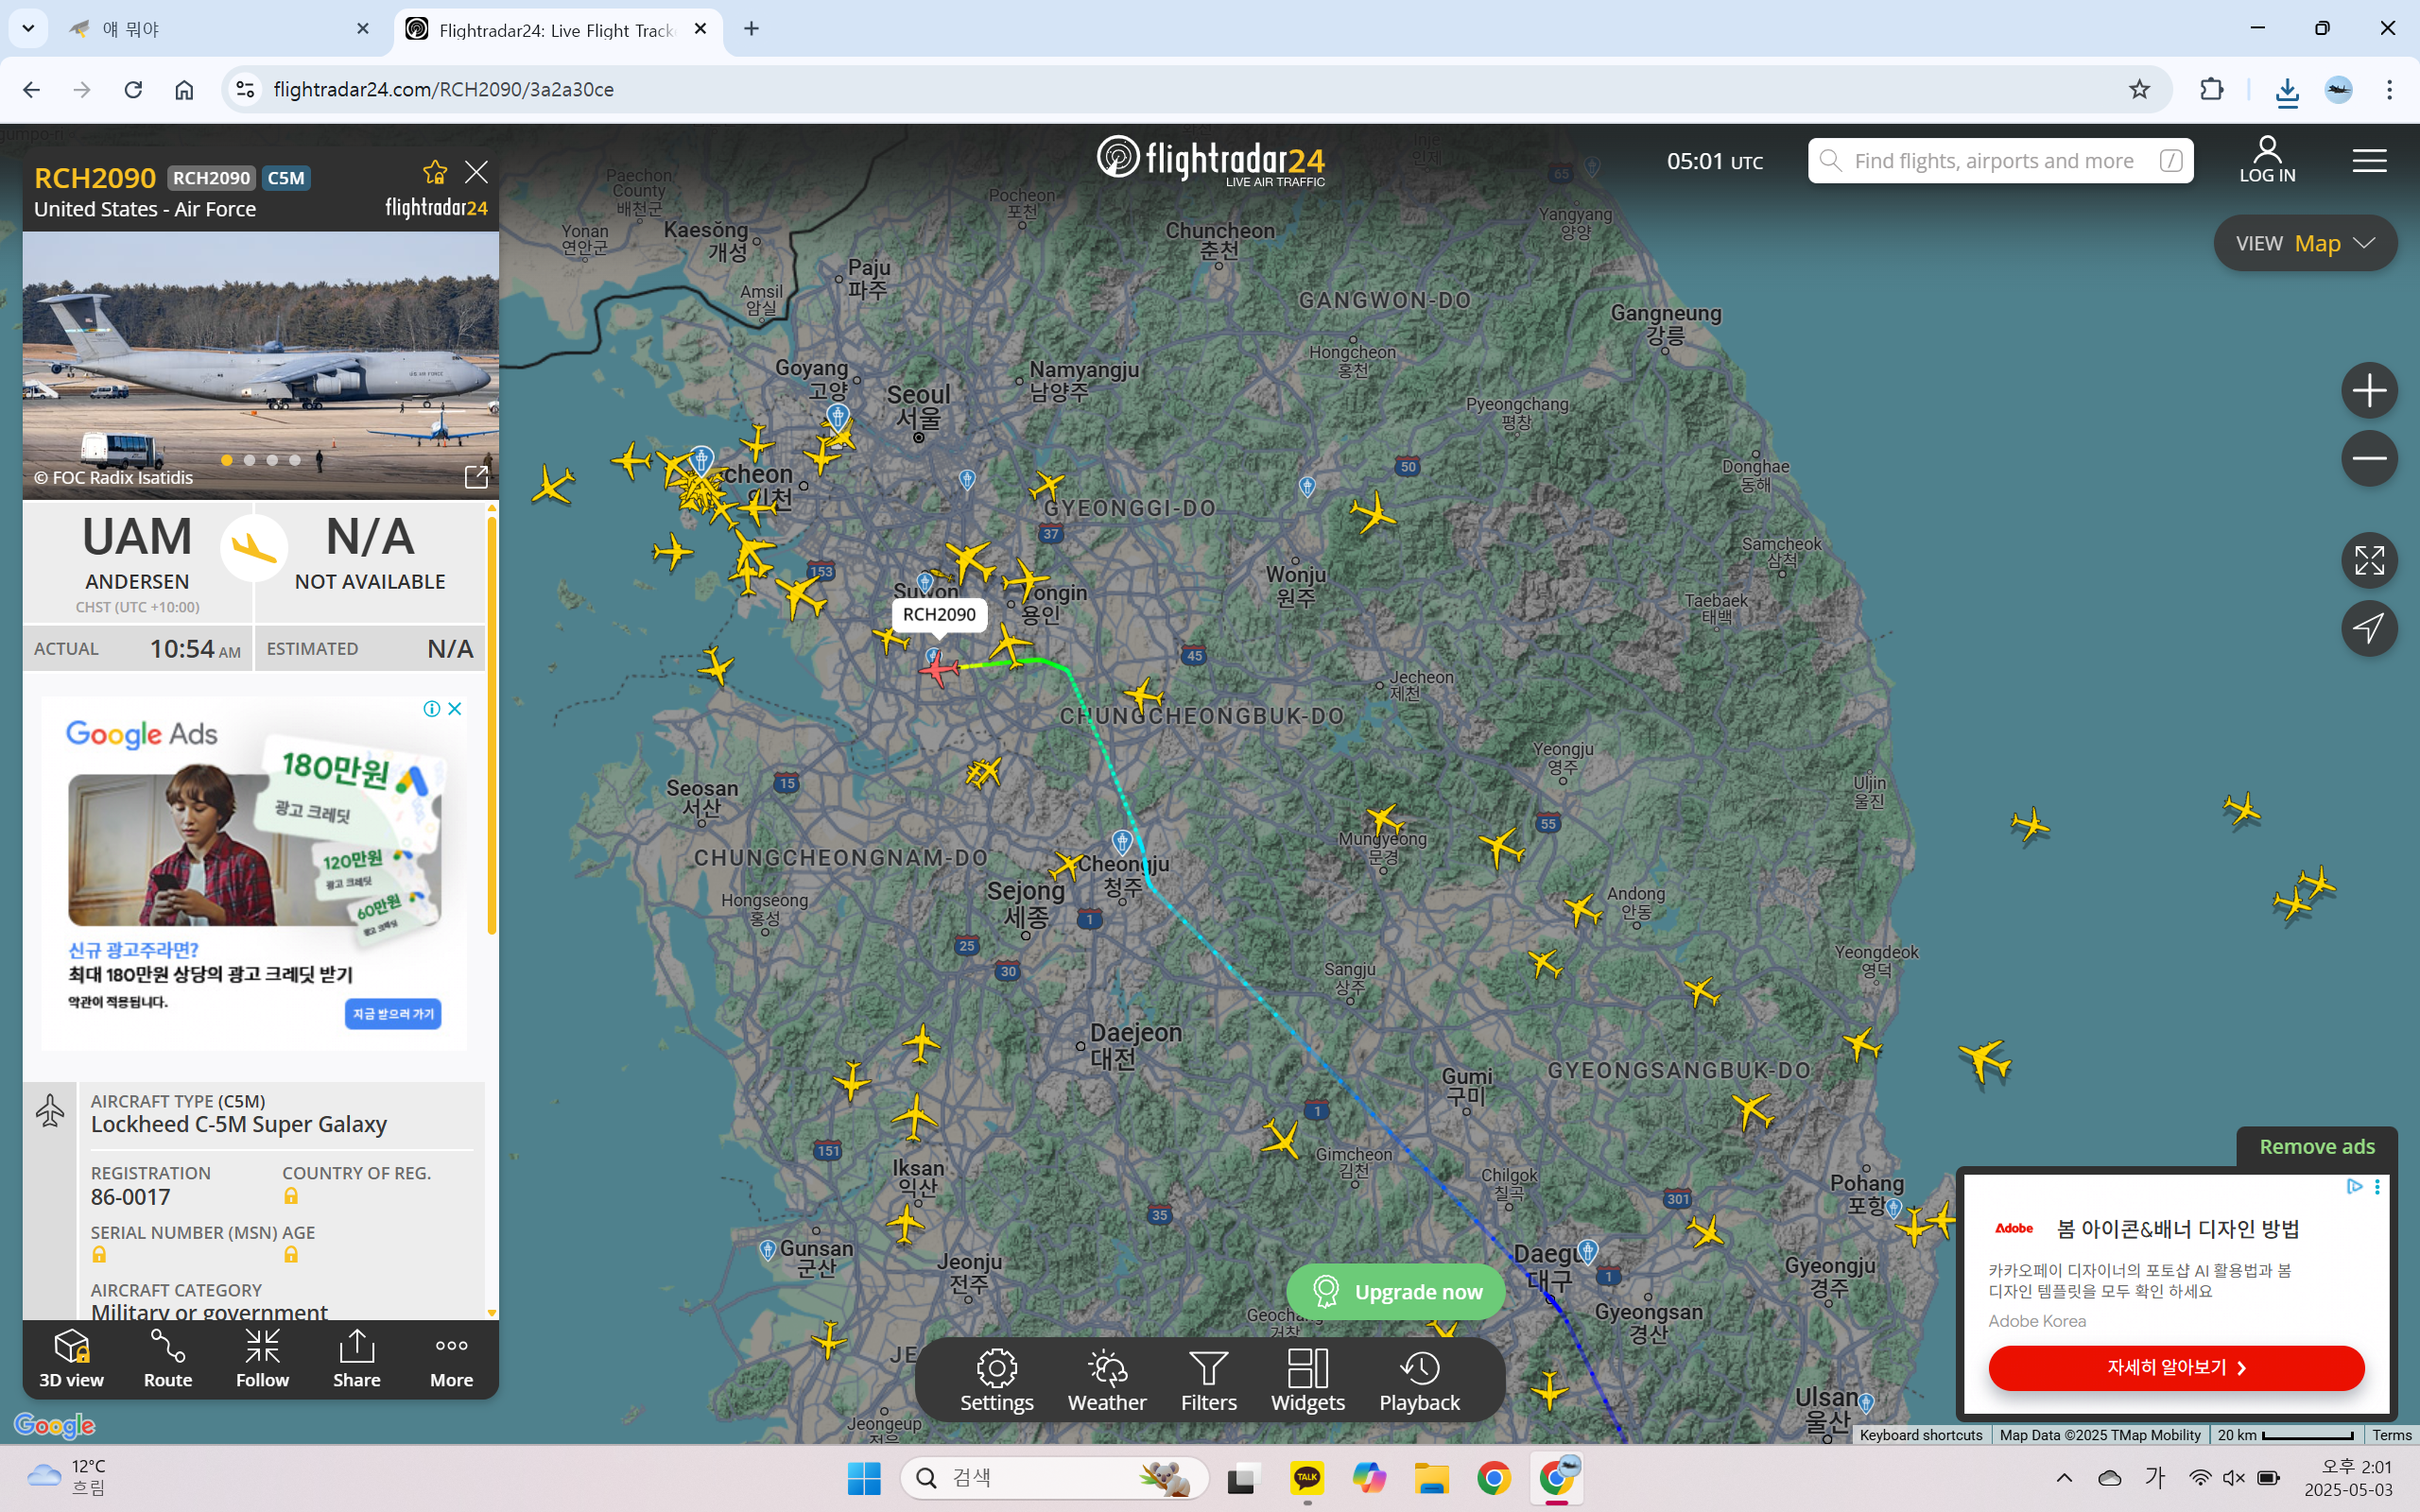Open File Explorer from taskbar
2420x1512 pixels.
(1431, 1478)
